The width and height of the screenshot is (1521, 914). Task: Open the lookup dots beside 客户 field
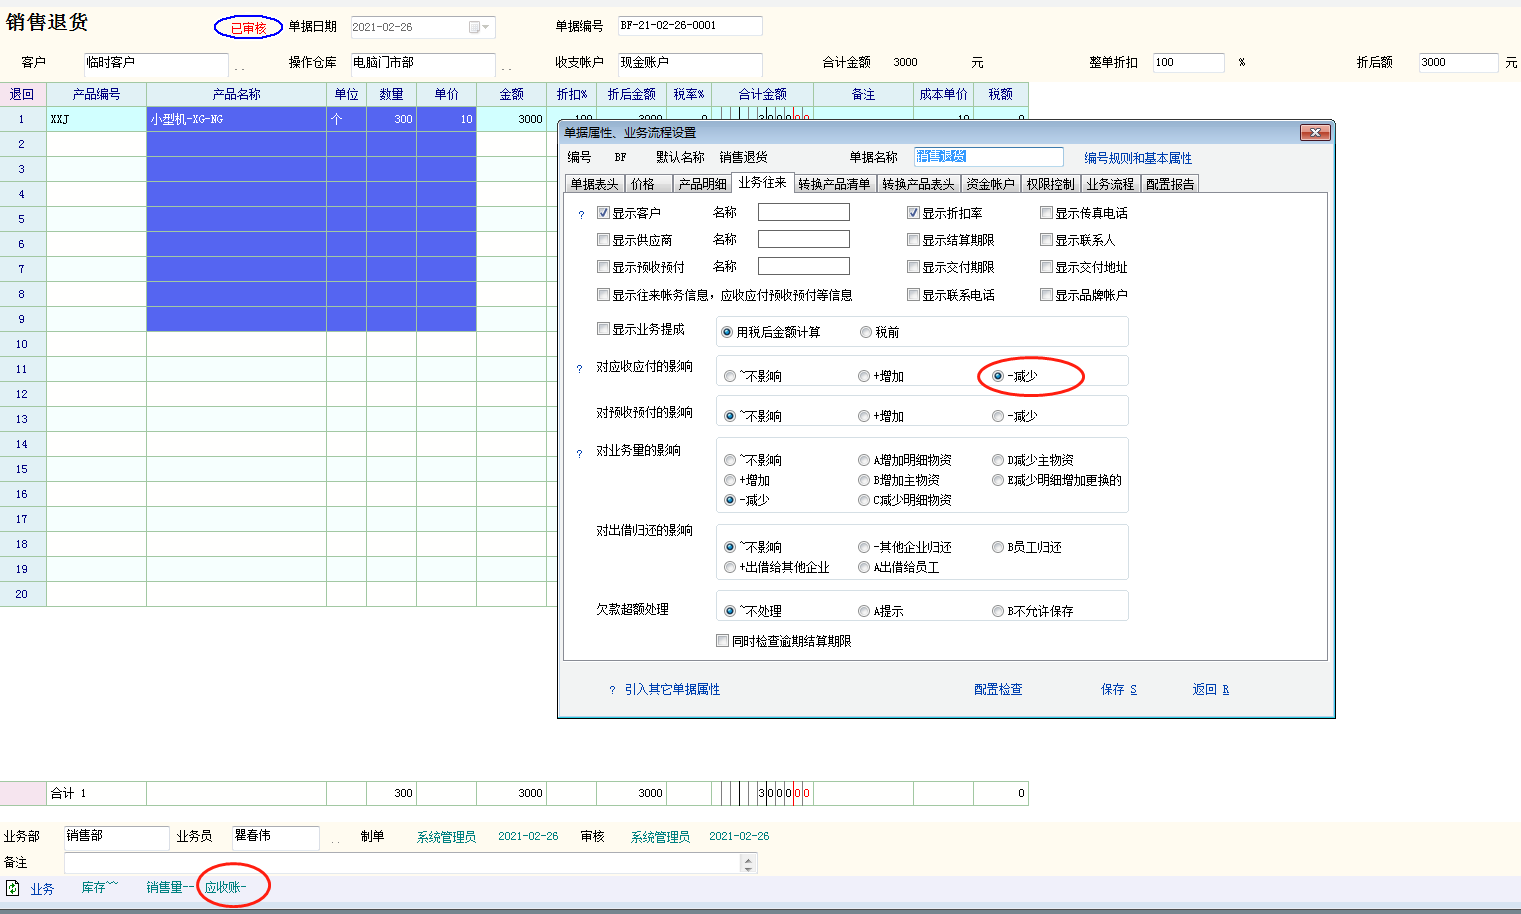[240, 67]
